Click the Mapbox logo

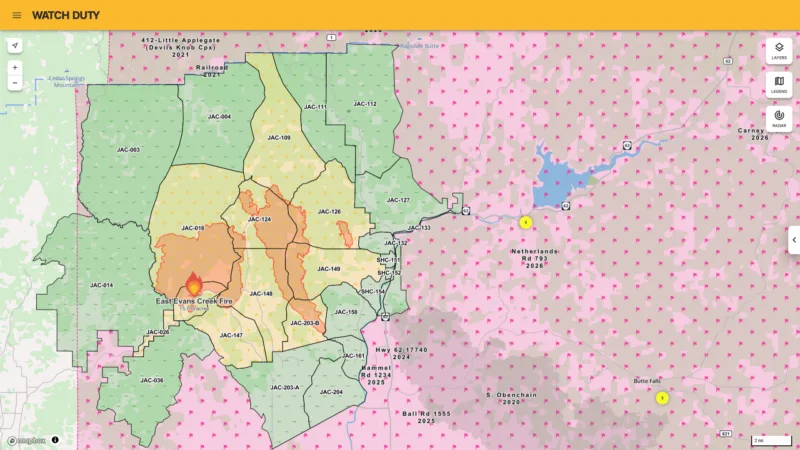pyautogui.click(x=27, y=440)
